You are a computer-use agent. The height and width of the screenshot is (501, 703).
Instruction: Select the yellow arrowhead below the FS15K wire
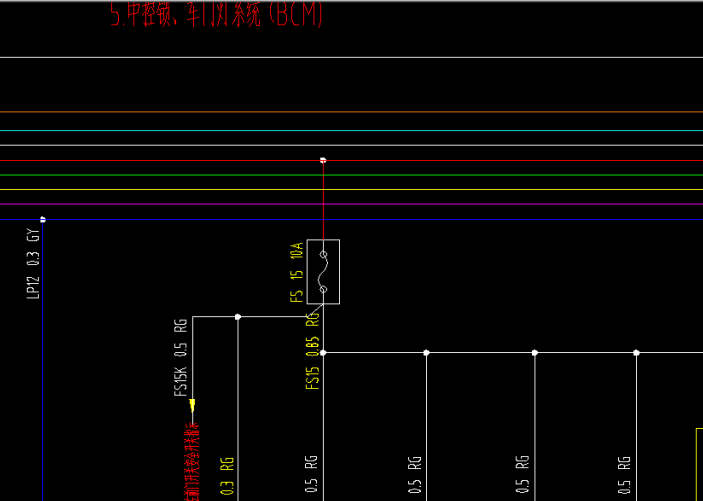[192, 405]
